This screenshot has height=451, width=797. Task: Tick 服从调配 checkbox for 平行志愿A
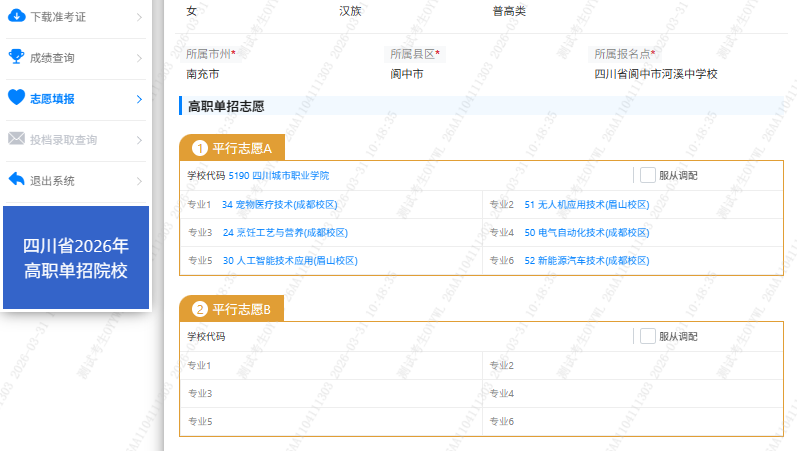pyautogui.click(x=648, y=175)
